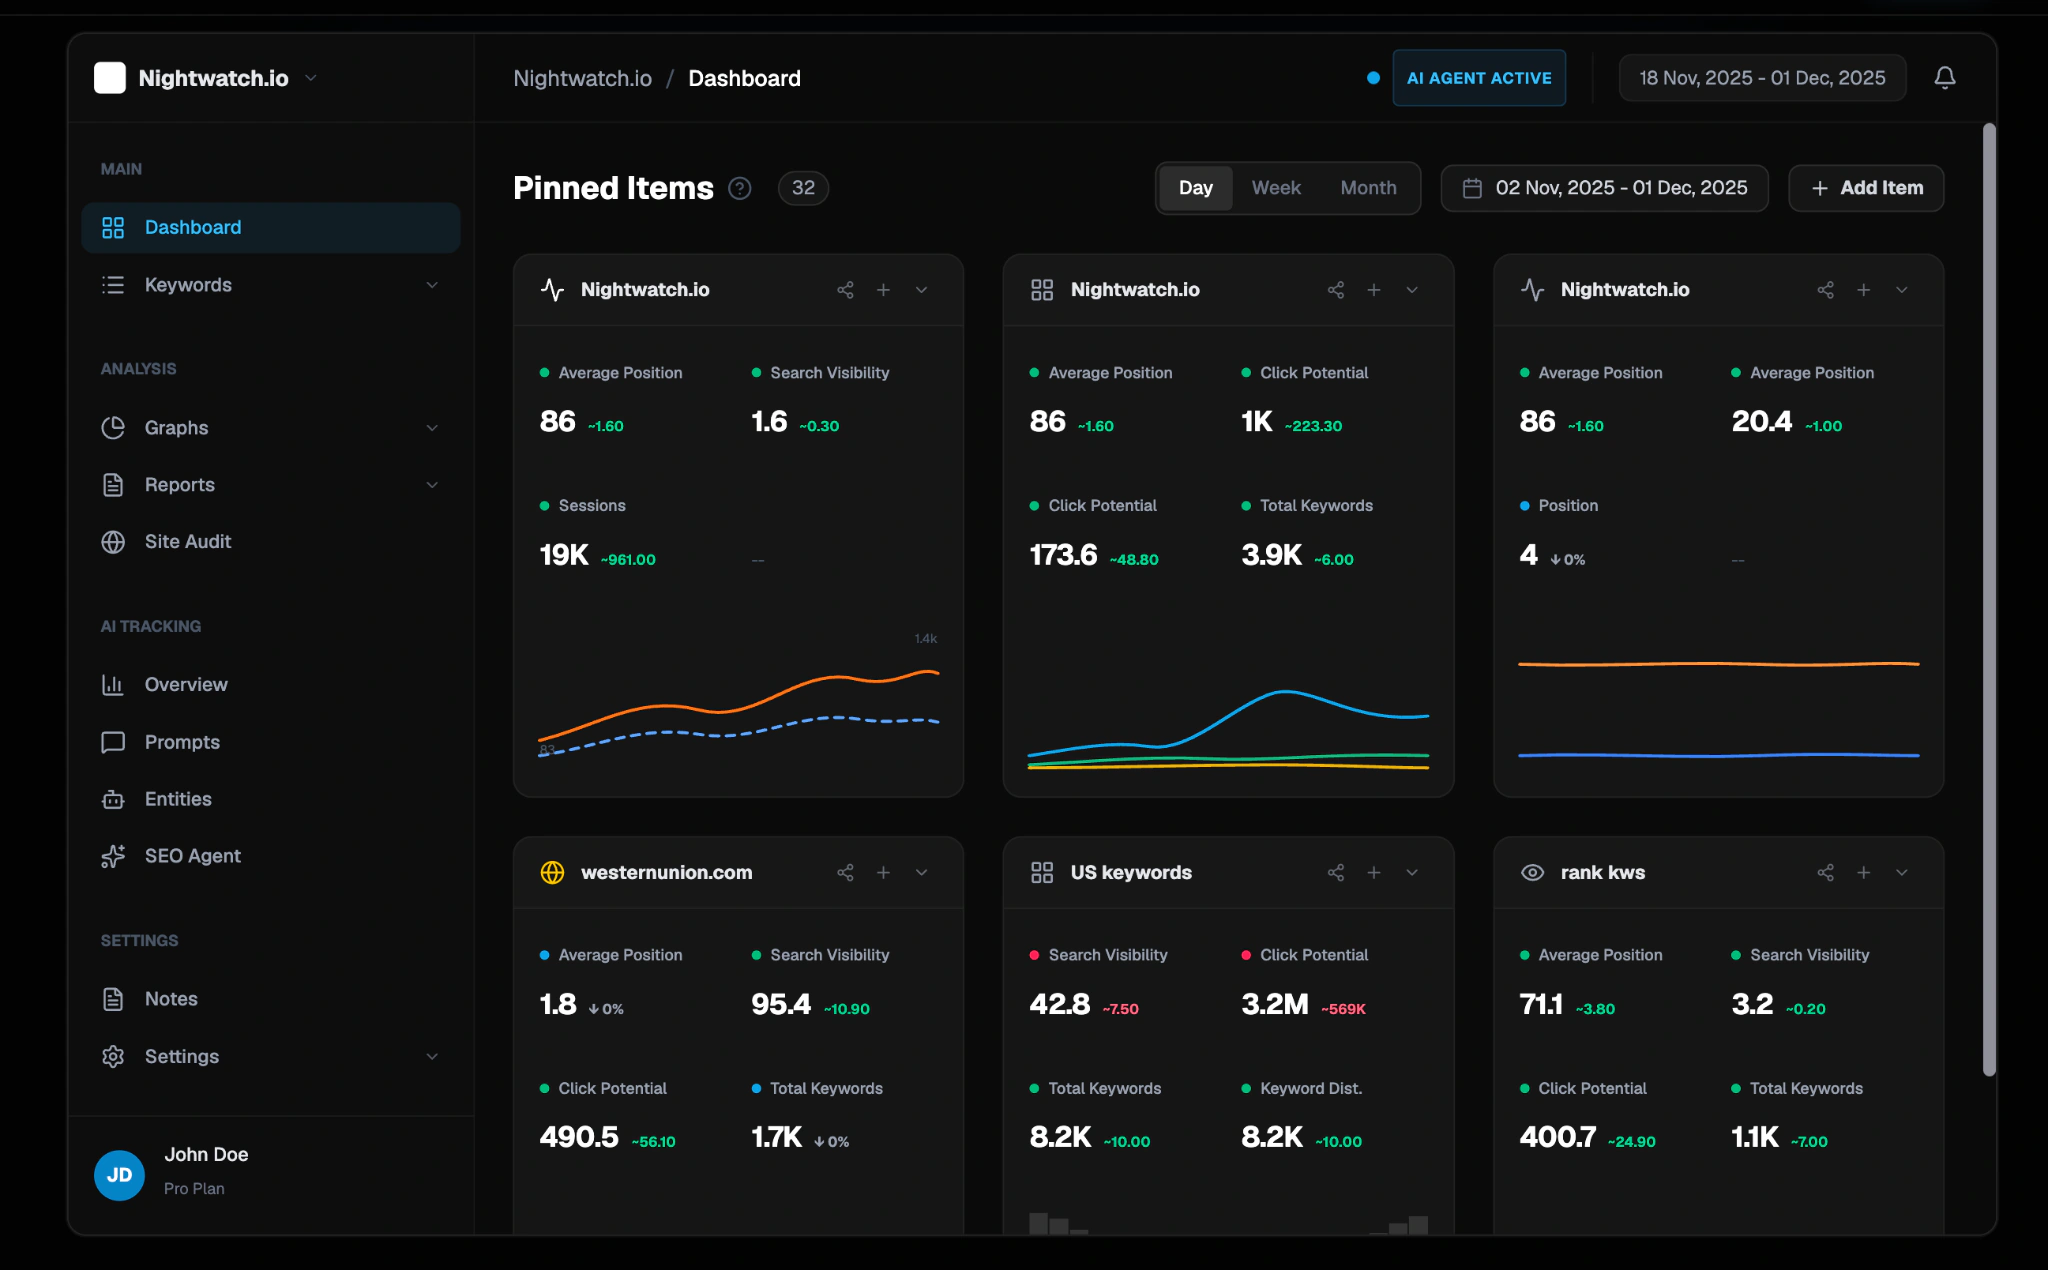2048x1270 pixels.
Task: Open the 18 Nov - 01 Dec date range
Action: (x=1762, y=78)
